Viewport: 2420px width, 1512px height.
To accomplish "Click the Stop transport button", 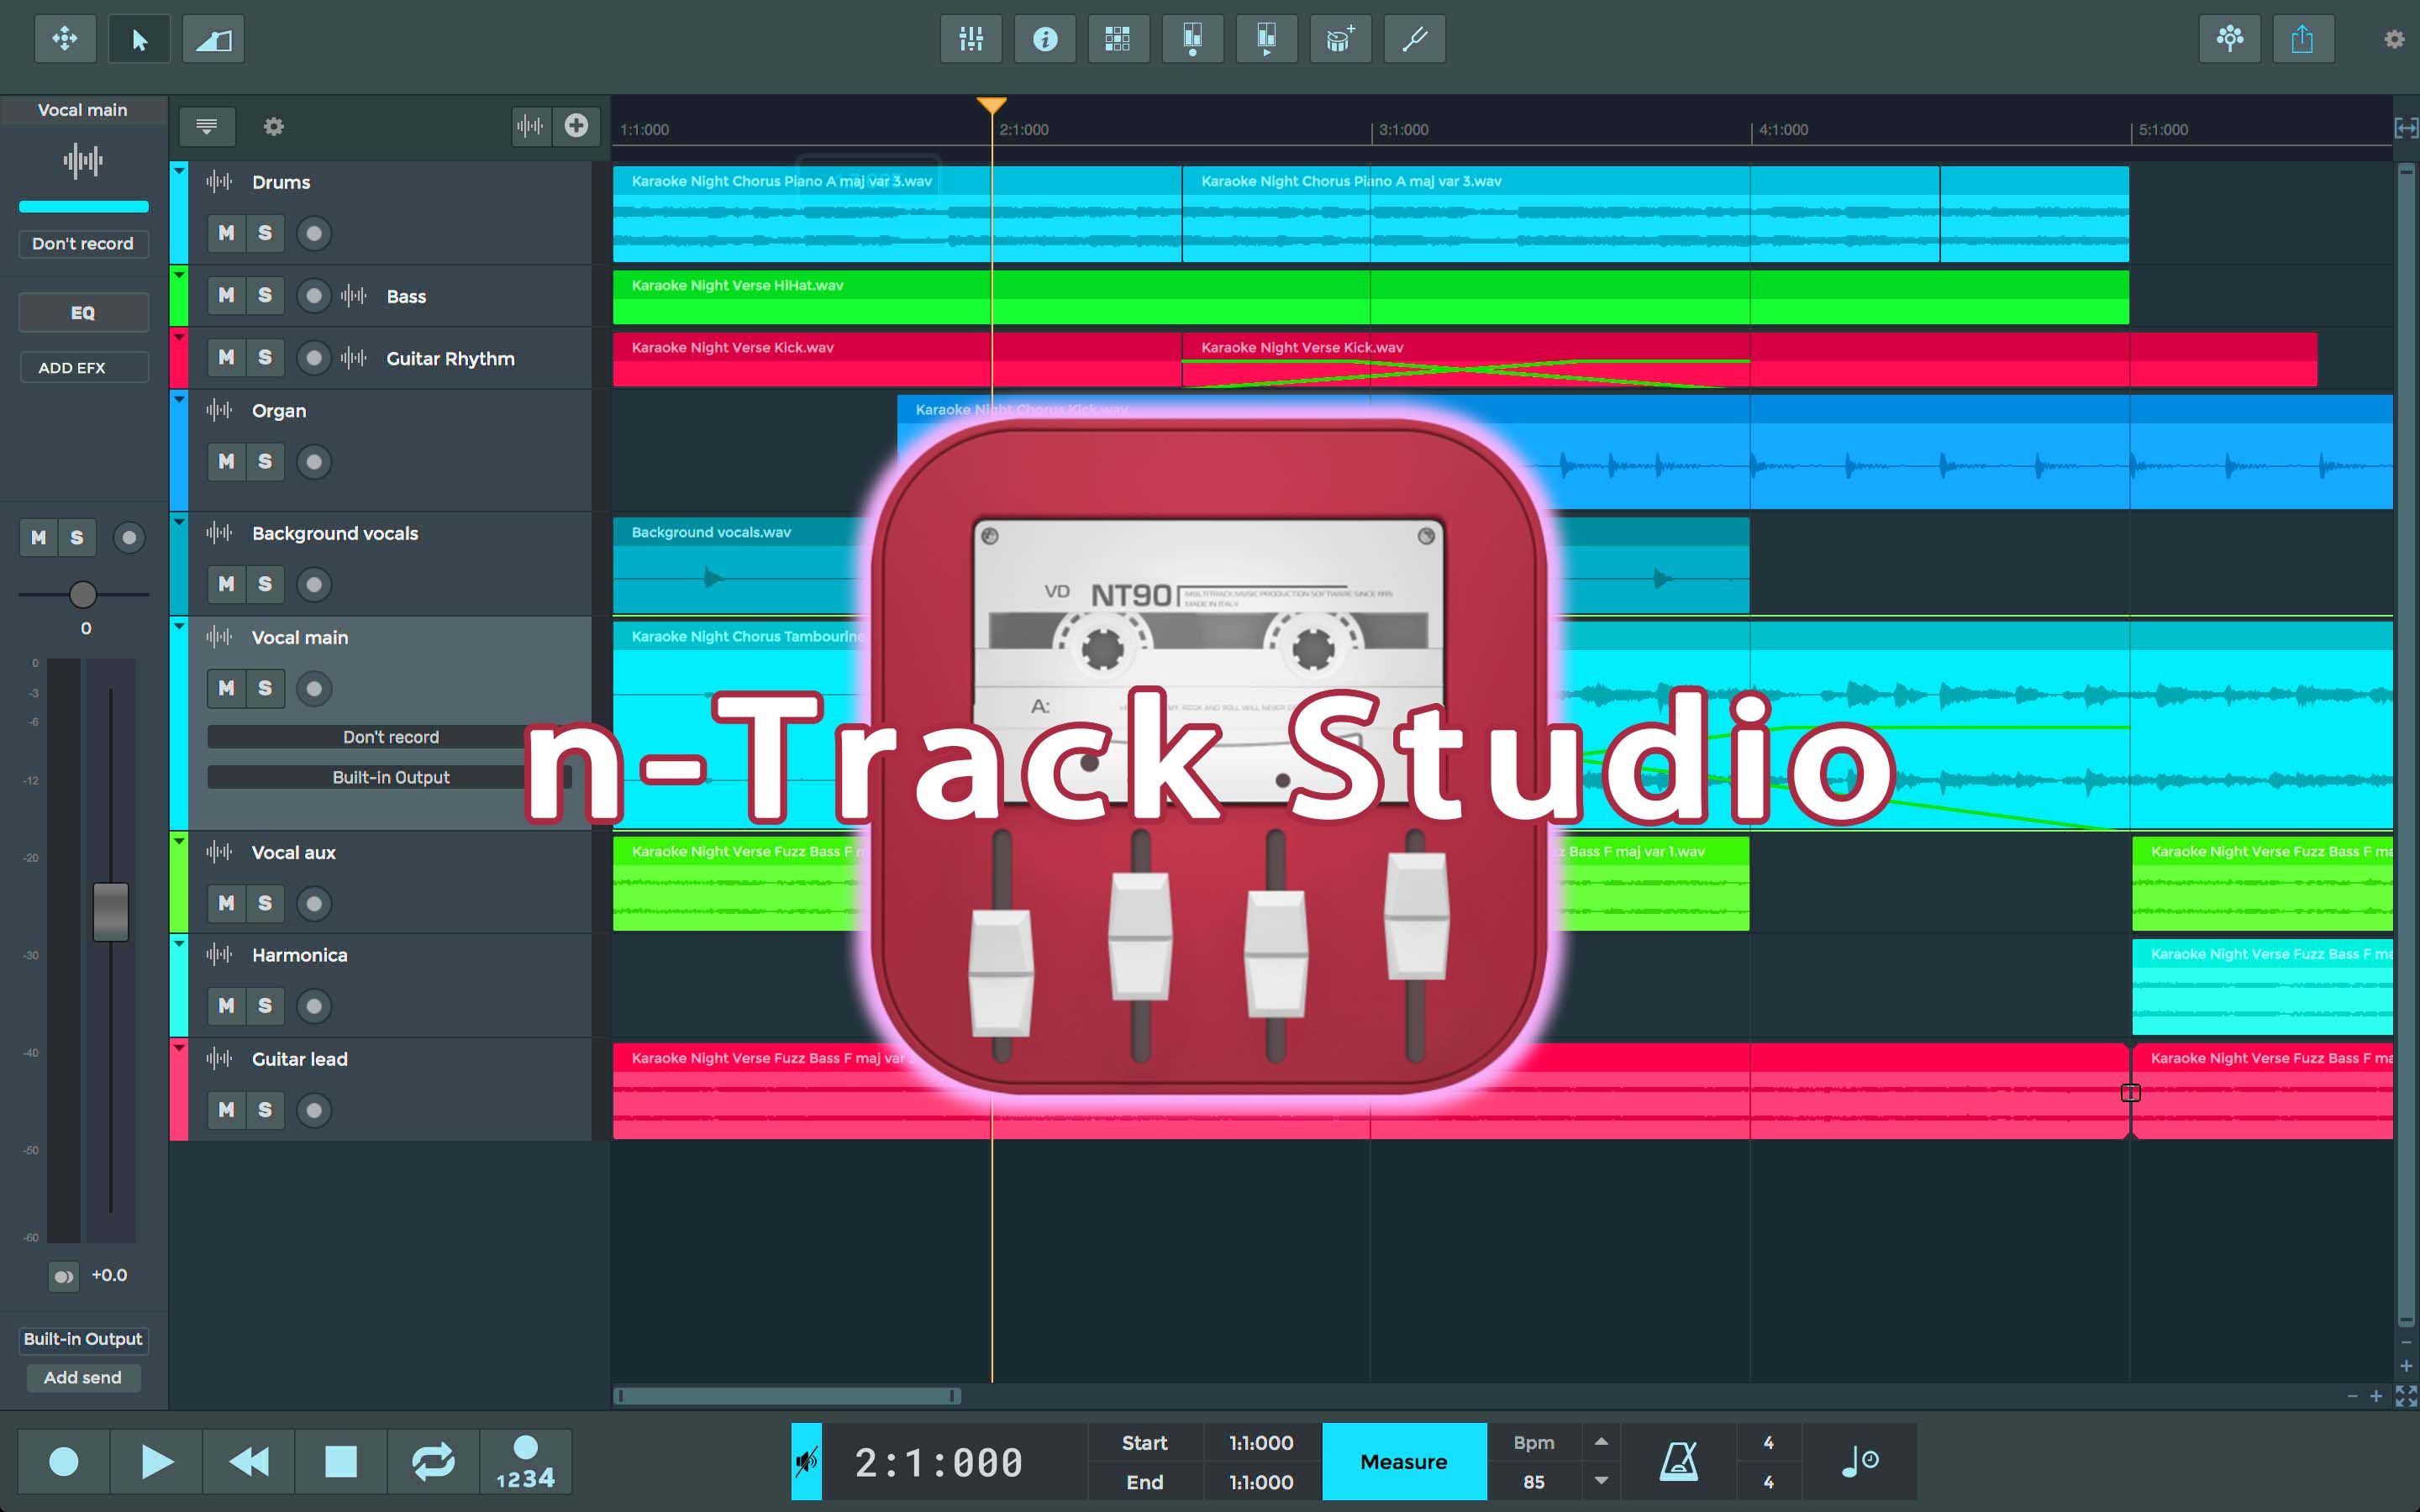I will [x=341, y=1461].
